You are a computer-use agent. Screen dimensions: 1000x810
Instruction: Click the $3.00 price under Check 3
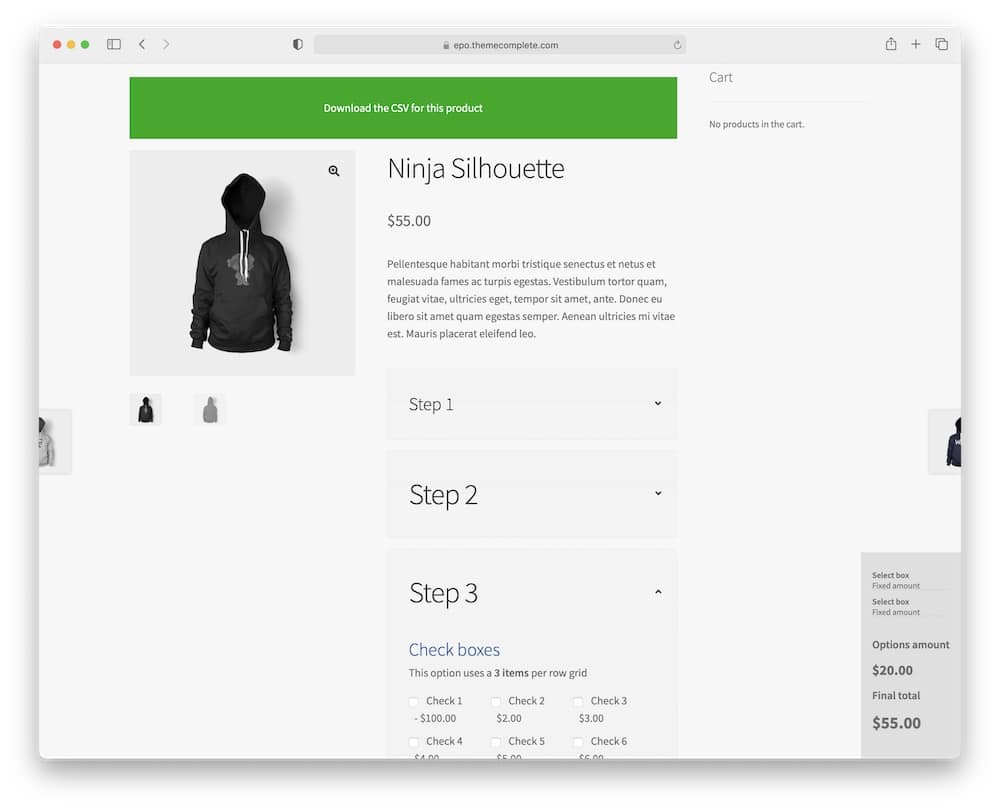pyautogui.click(x=591, y=718)
